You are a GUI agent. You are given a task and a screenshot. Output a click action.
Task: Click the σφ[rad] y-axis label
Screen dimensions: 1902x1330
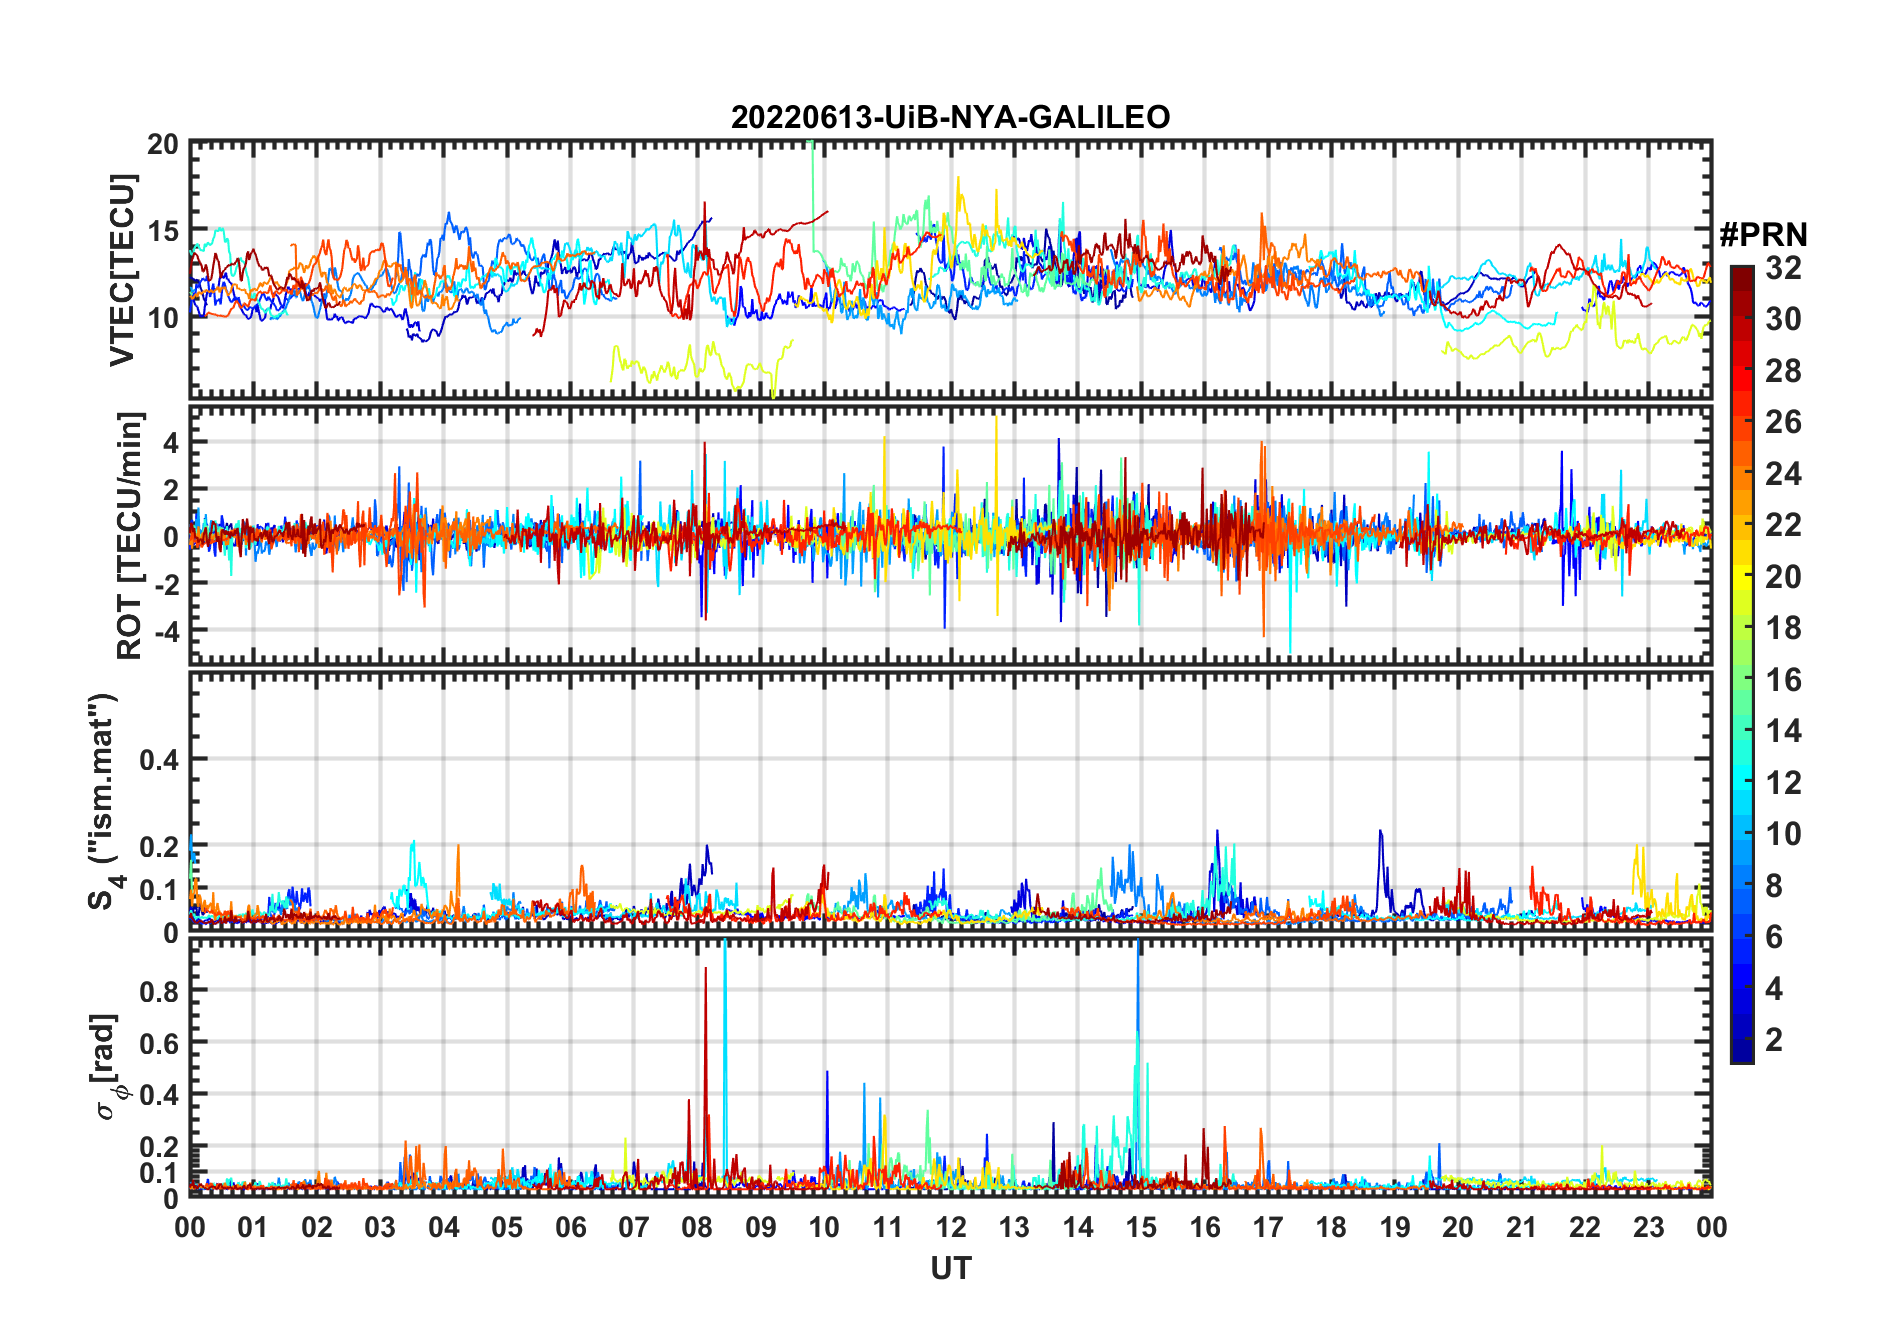coord(107,1066)
